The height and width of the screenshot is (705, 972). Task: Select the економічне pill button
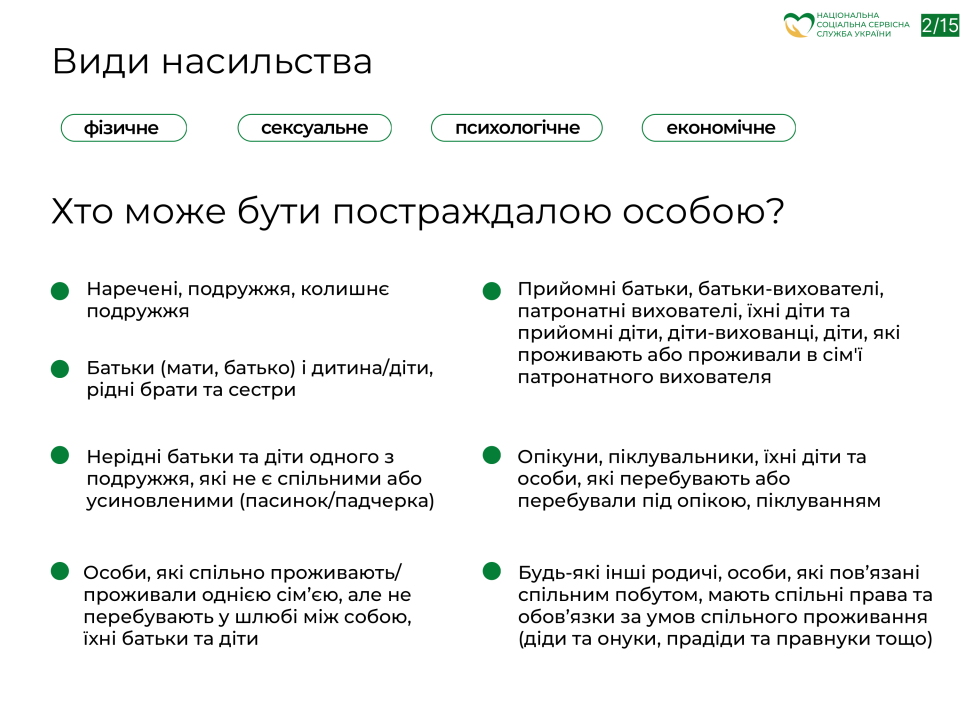tap(719, 128)
